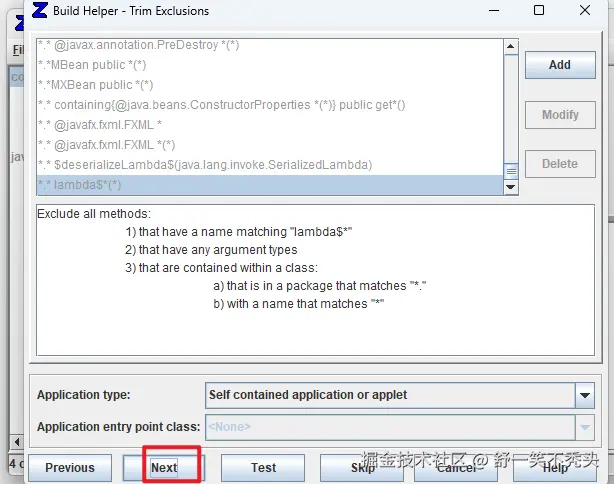Select the @javafx.fxml.FXML *(*) row
The height and width of the screenshot is (484, 614).
[x=270, y=145]
